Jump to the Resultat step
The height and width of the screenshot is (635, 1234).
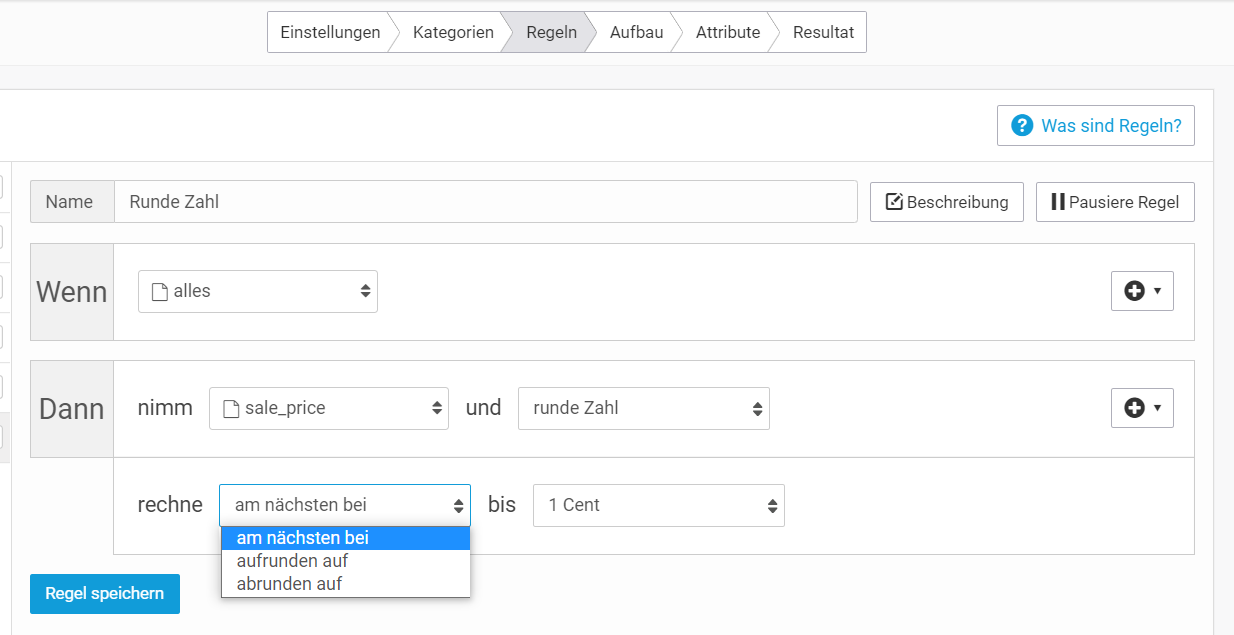pos(823,32)
